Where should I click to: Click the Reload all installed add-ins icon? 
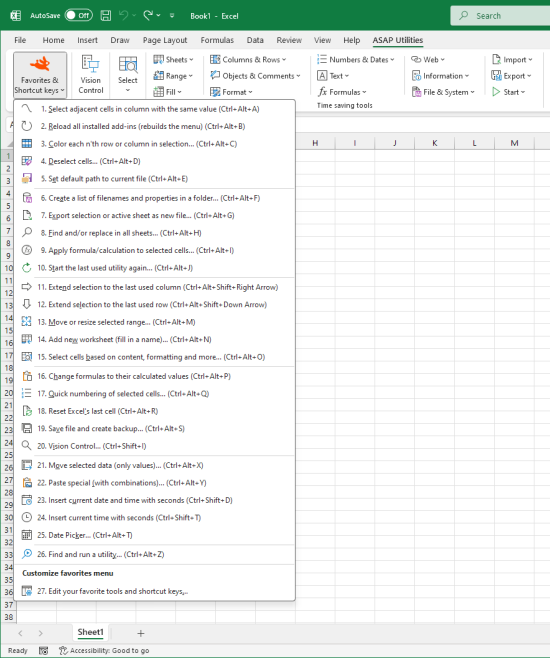click(26, 126)
